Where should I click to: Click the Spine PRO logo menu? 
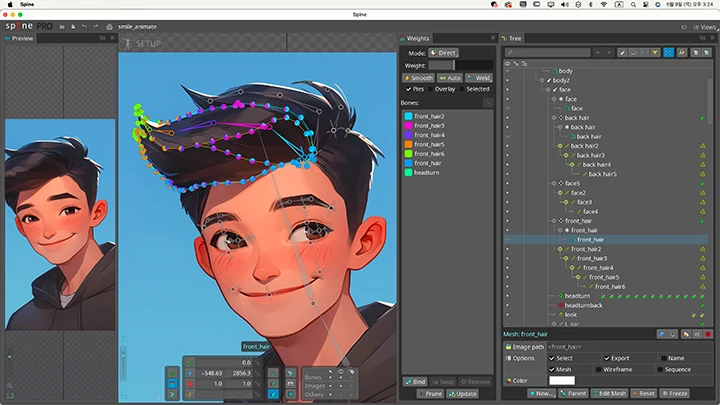click(28, 26)
